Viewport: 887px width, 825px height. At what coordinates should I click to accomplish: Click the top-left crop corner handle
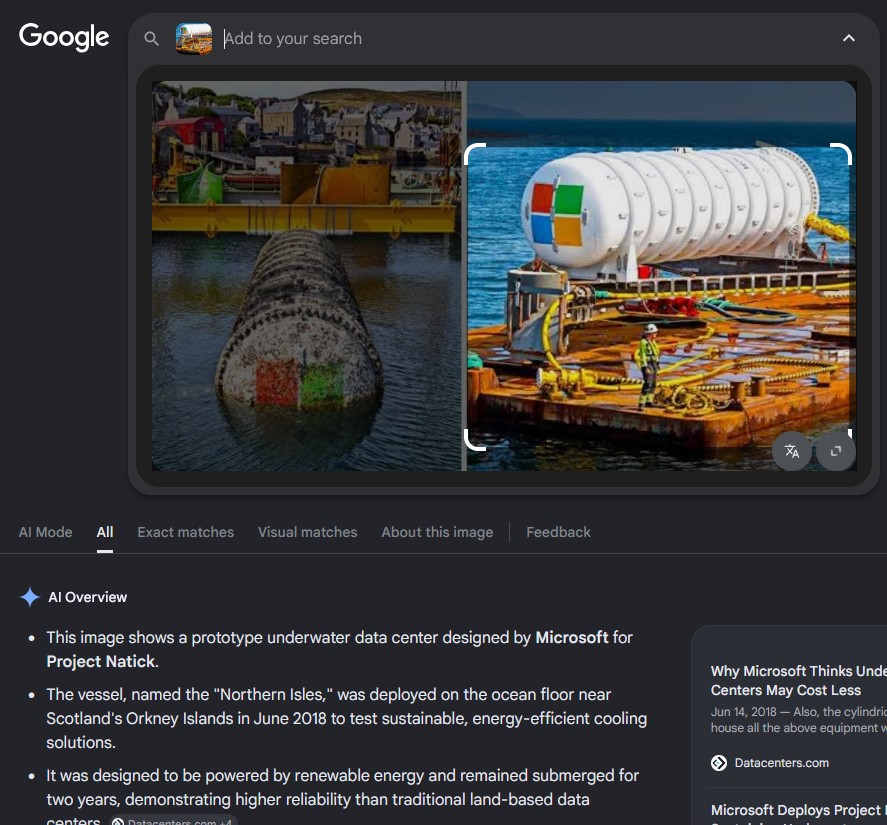(475, 154)
